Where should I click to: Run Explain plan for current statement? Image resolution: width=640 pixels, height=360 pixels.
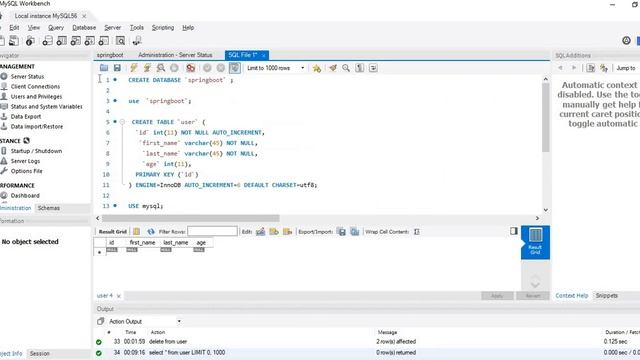(x=161, y=68)
